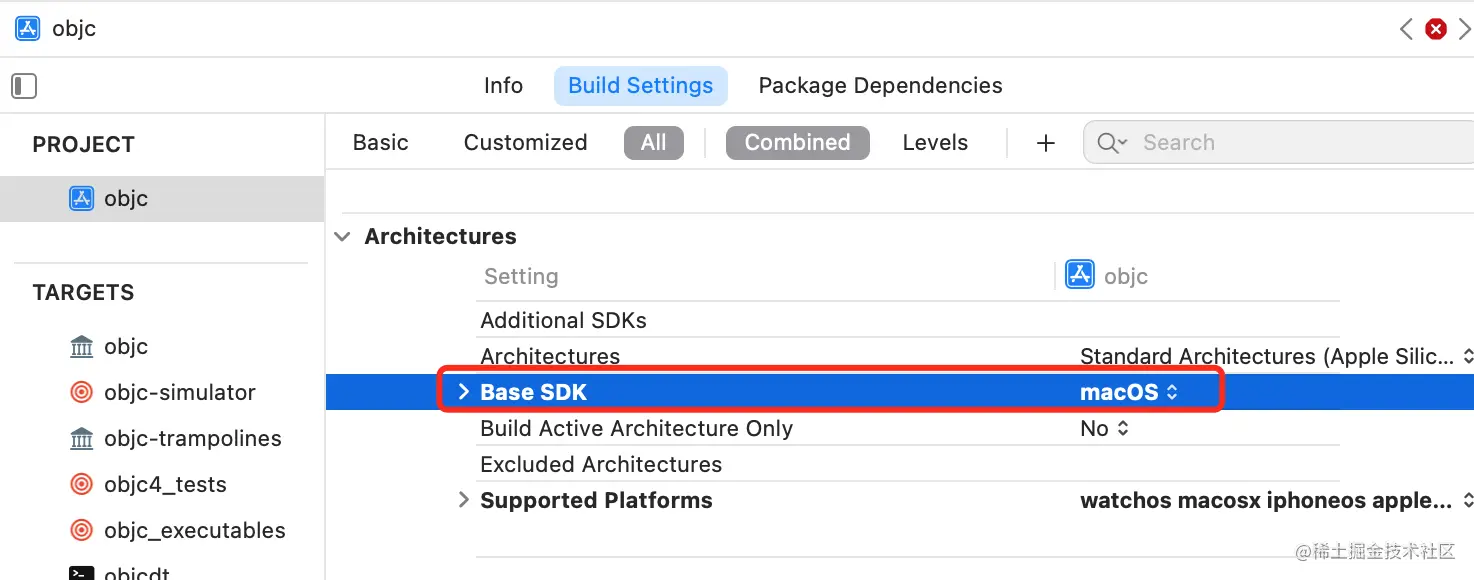
Task: Open the Build Active Architecture Only dropdown
Action: pos(1104,429)
